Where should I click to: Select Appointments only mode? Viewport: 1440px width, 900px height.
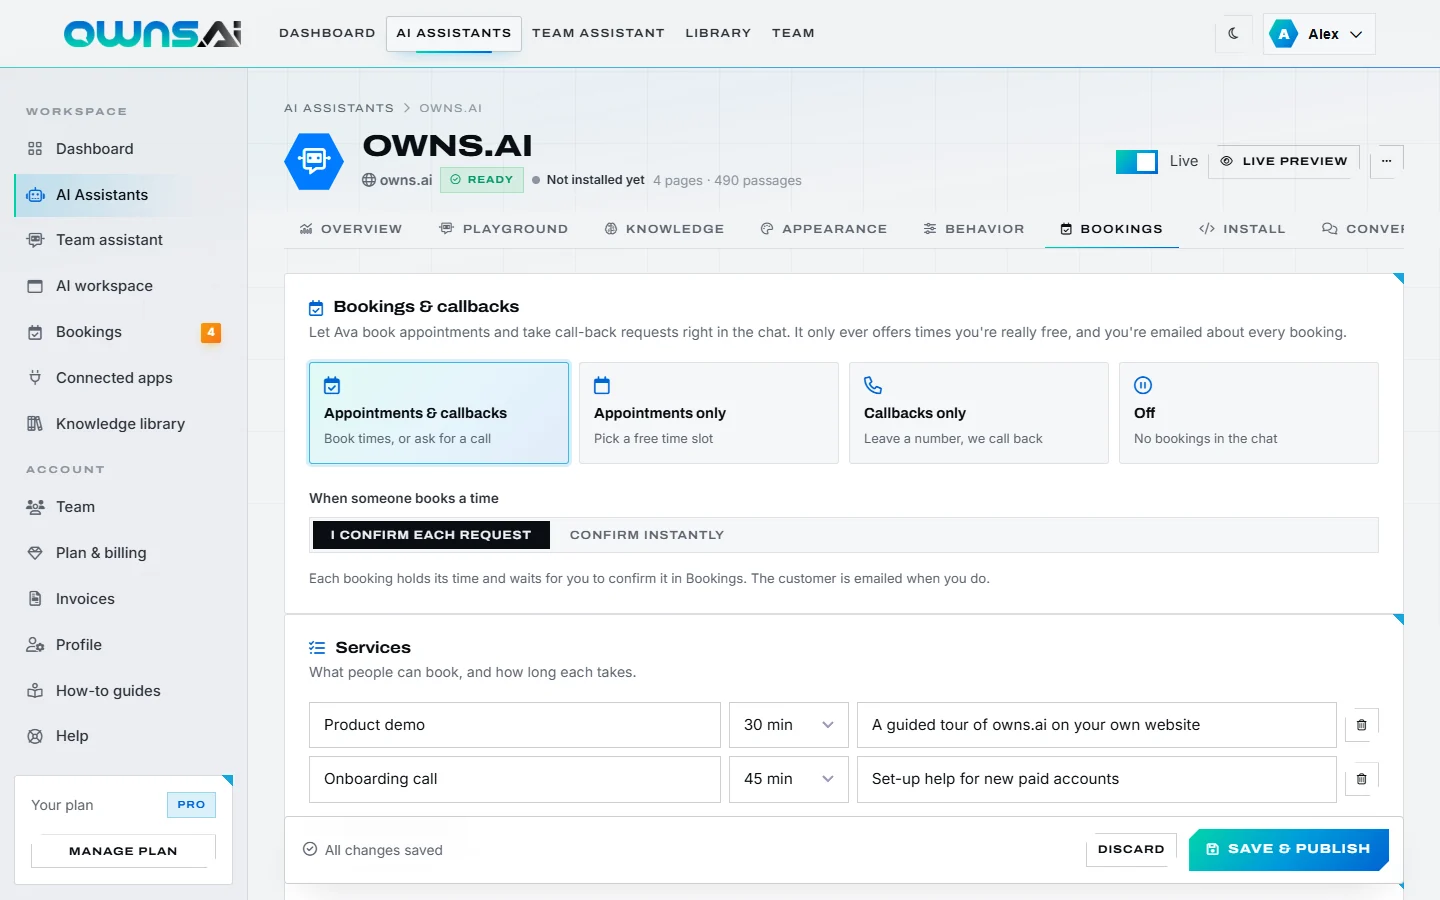point(709,413)
